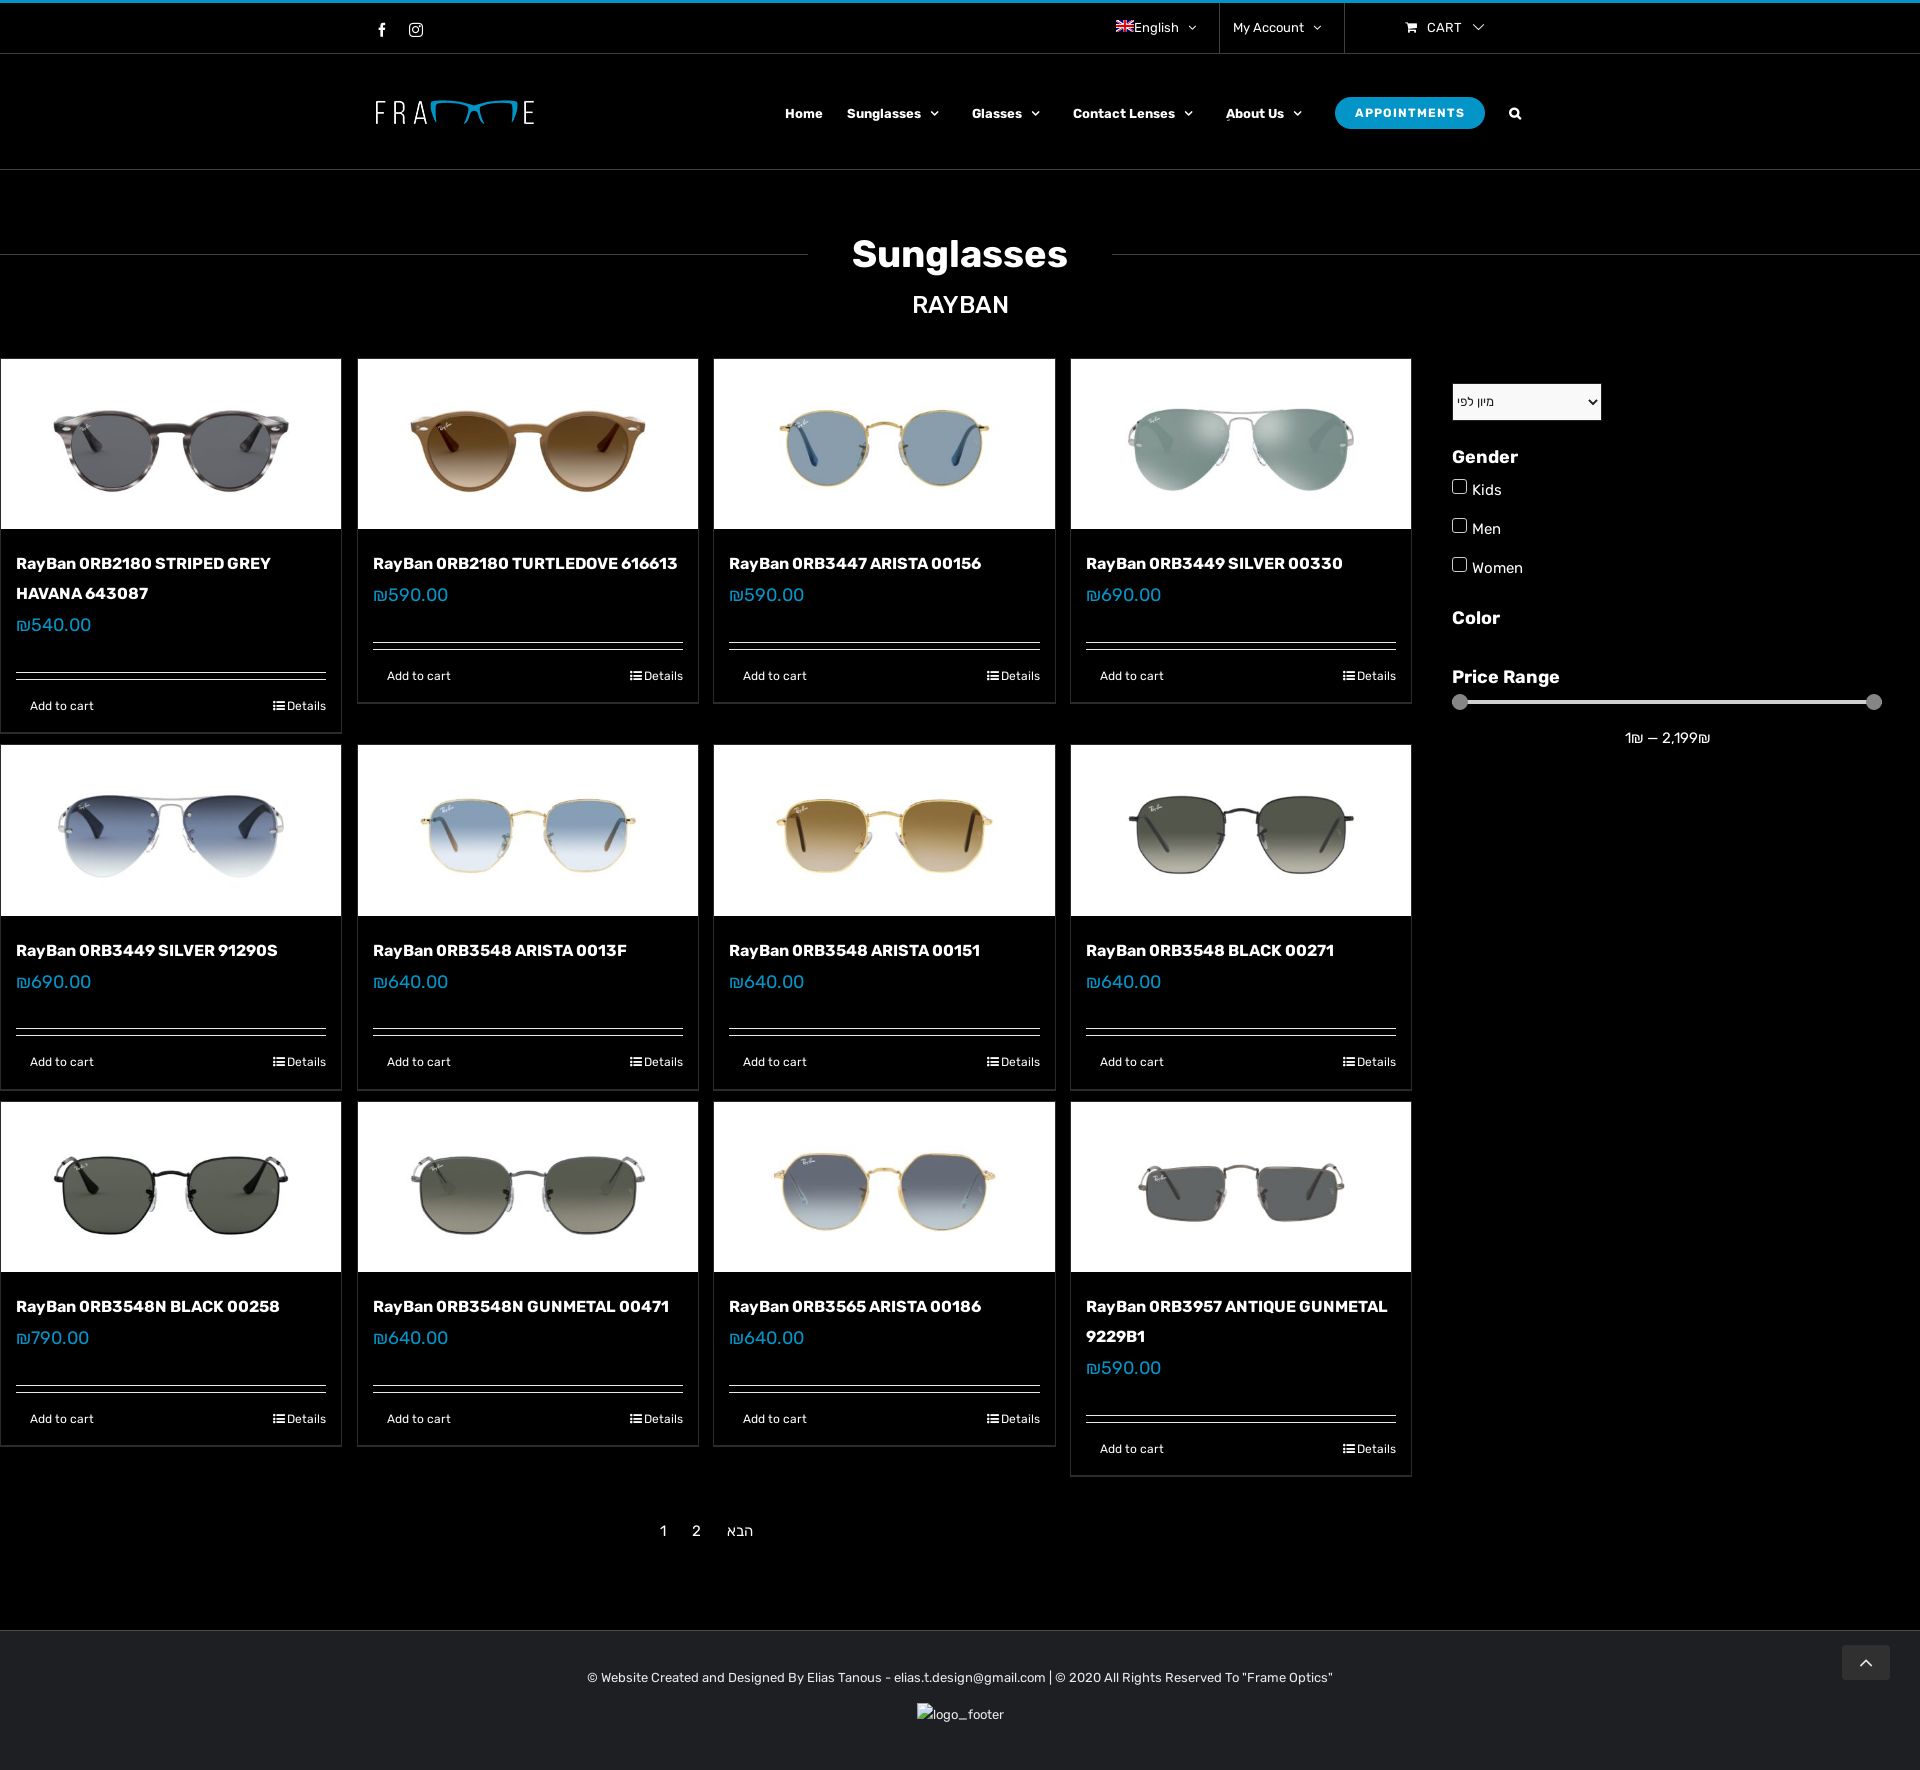1920x1770 pixels.
Task: Click the UK flag language icon
Action: (x=1125, y=27)
